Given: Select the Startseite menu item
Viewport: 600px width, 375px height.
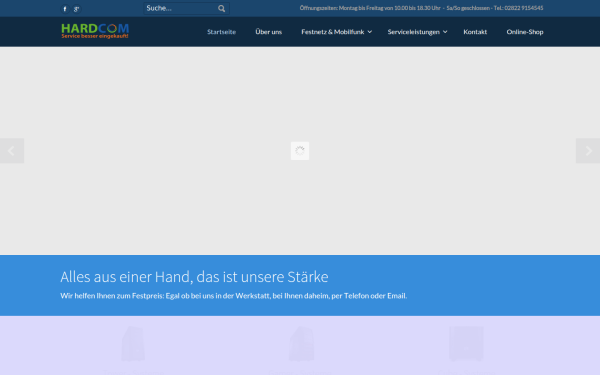Looking at the screenshot, I should (x=222, y=32).
